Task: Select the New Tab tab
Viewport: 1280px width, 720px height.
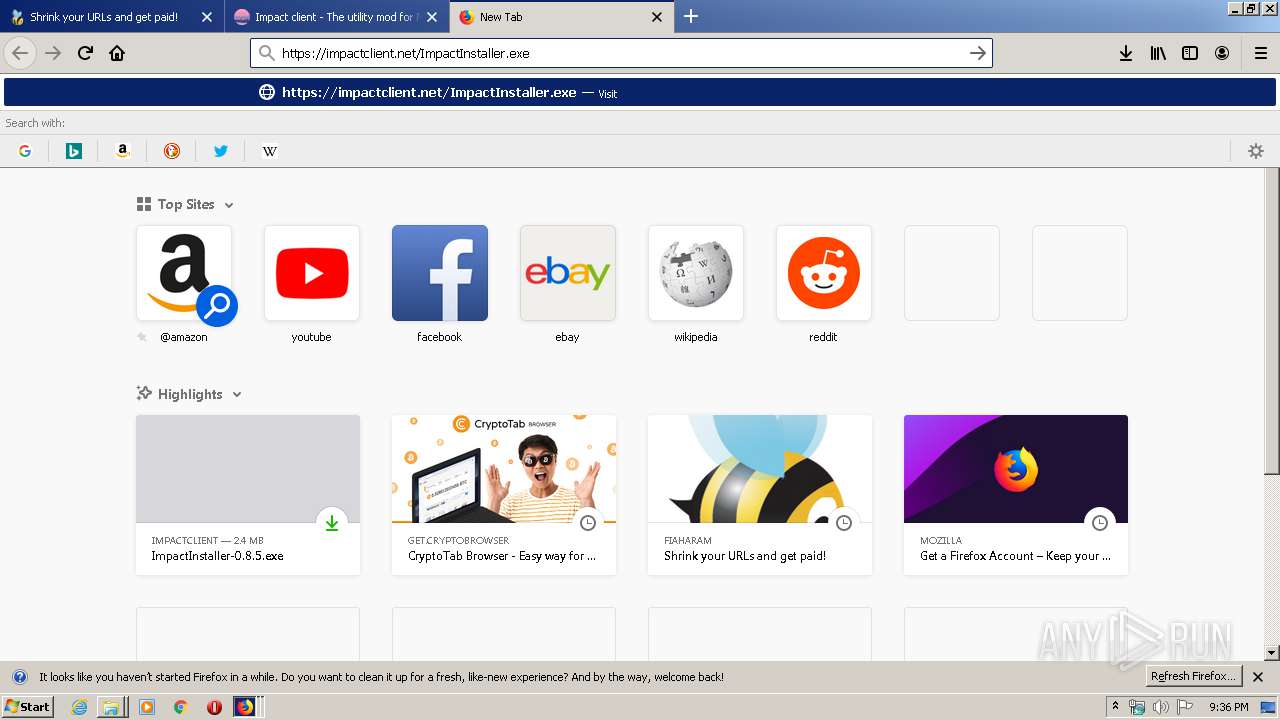Action: coord(560,17)
